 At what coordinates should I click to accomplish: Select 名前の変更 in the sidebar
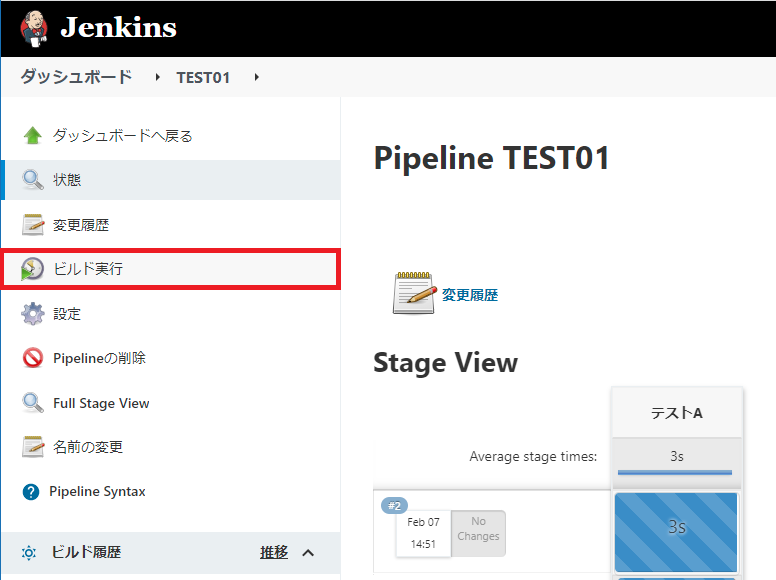click(x=88, y=447)
